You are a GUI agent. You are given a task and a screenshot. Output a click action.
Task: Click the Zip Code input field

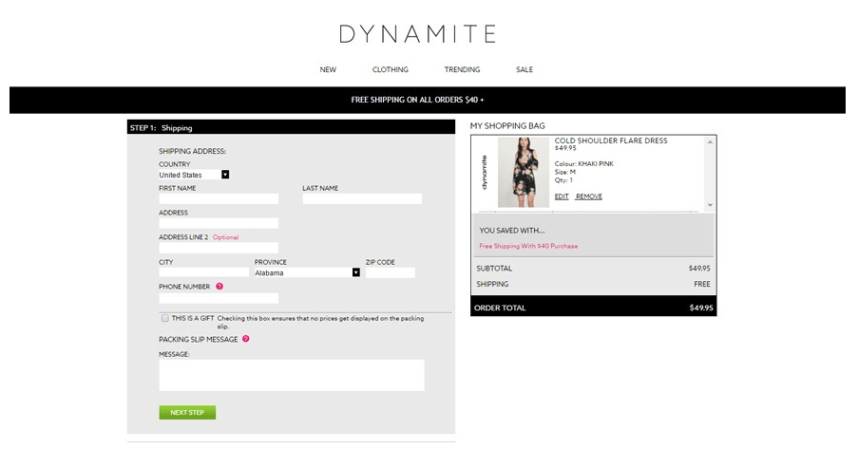[390, 273]
